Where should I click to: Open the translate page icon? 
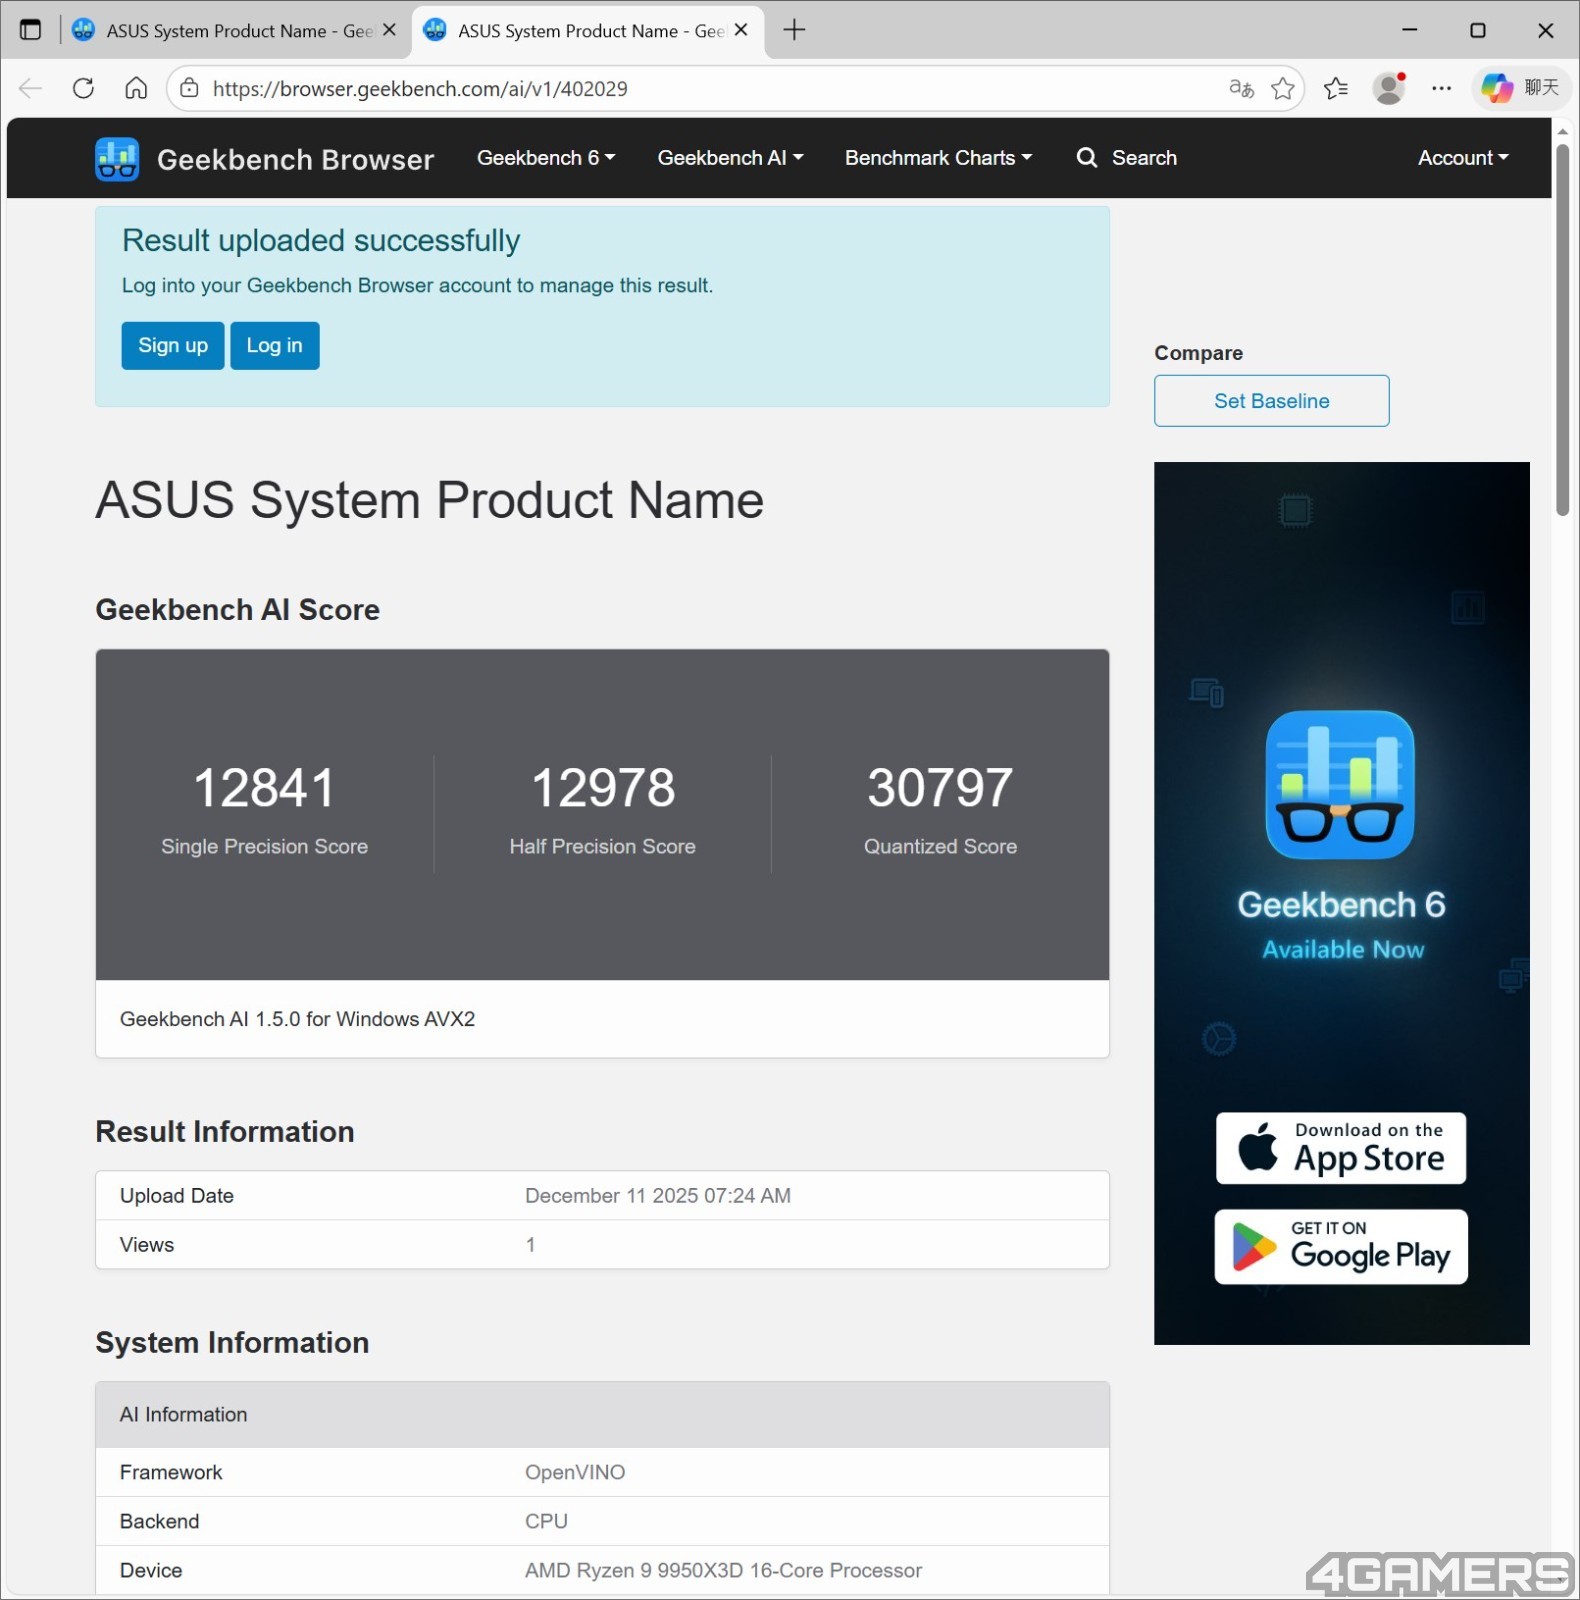(1241, 88)
